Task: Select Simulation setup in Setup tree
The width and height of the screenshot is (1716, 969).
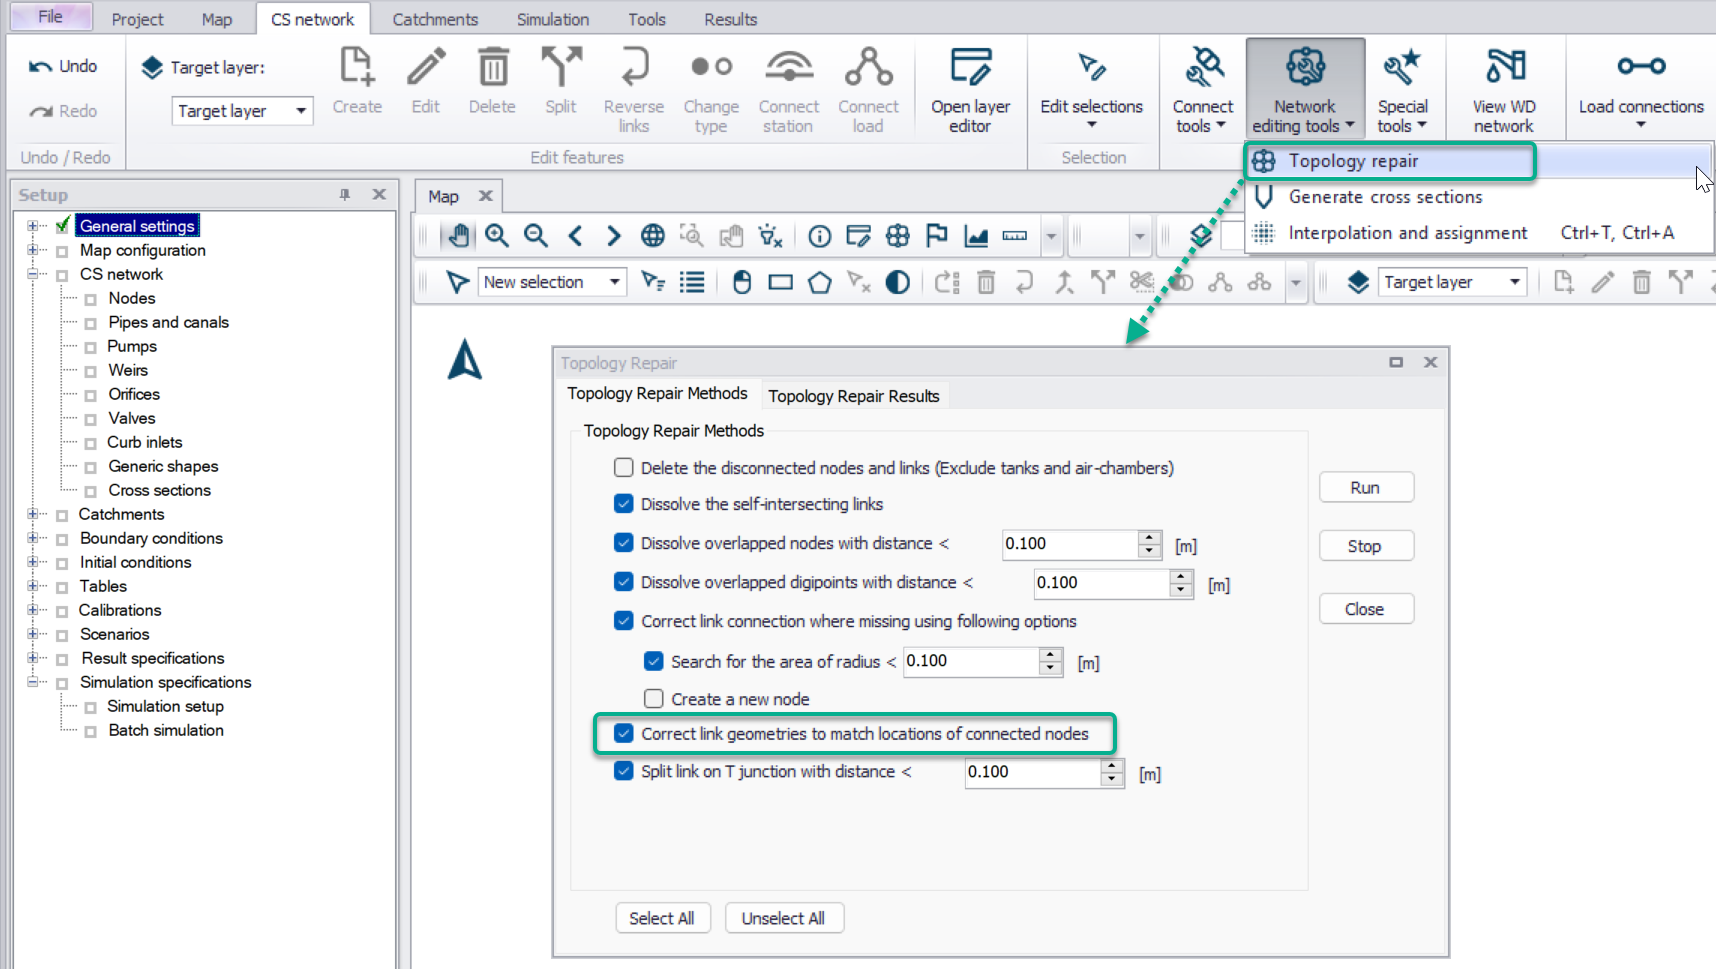Action: coord(165,706)
